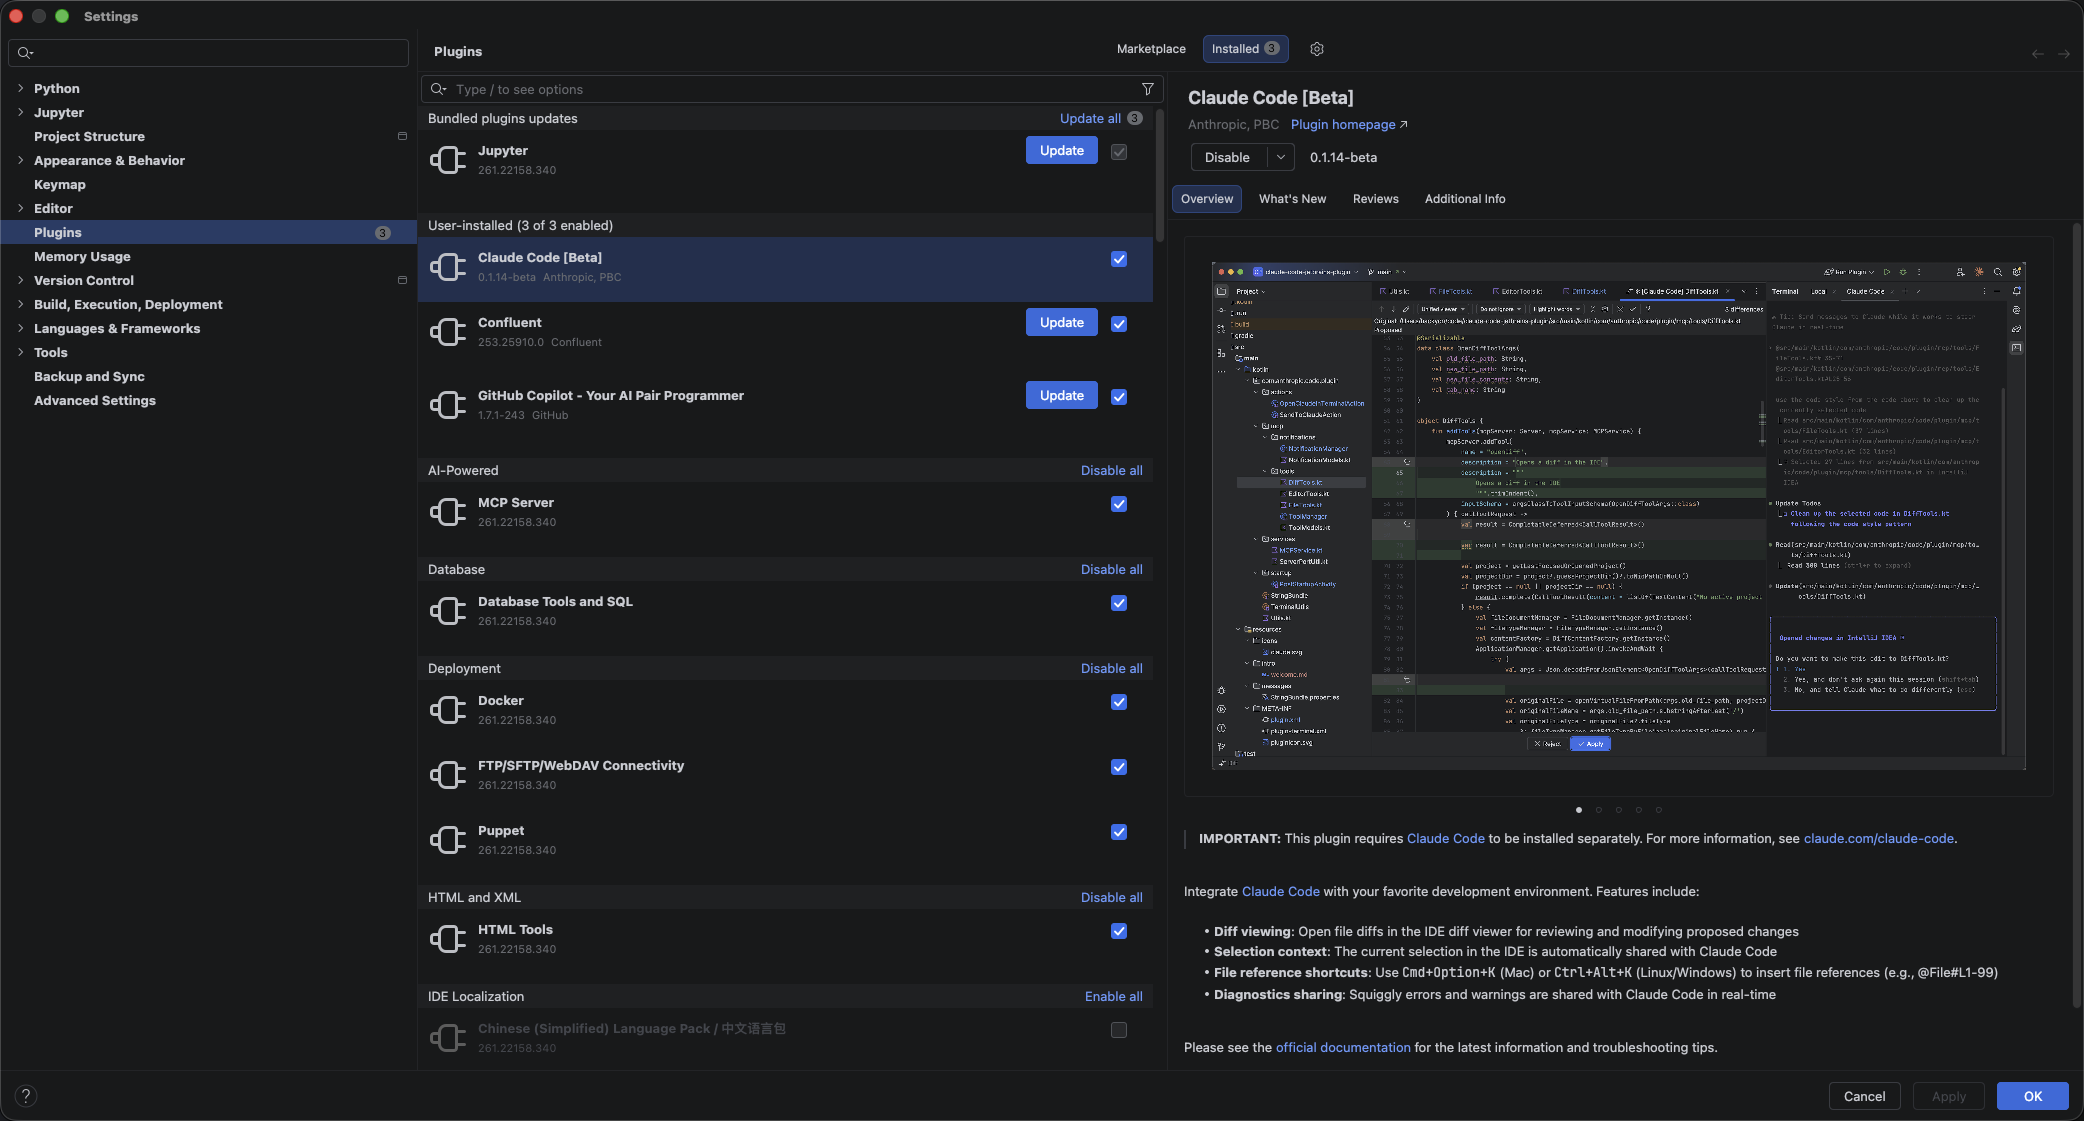Open the help question mark button
This screenshot has height=1121, width=2084.
coord(26,1096)
